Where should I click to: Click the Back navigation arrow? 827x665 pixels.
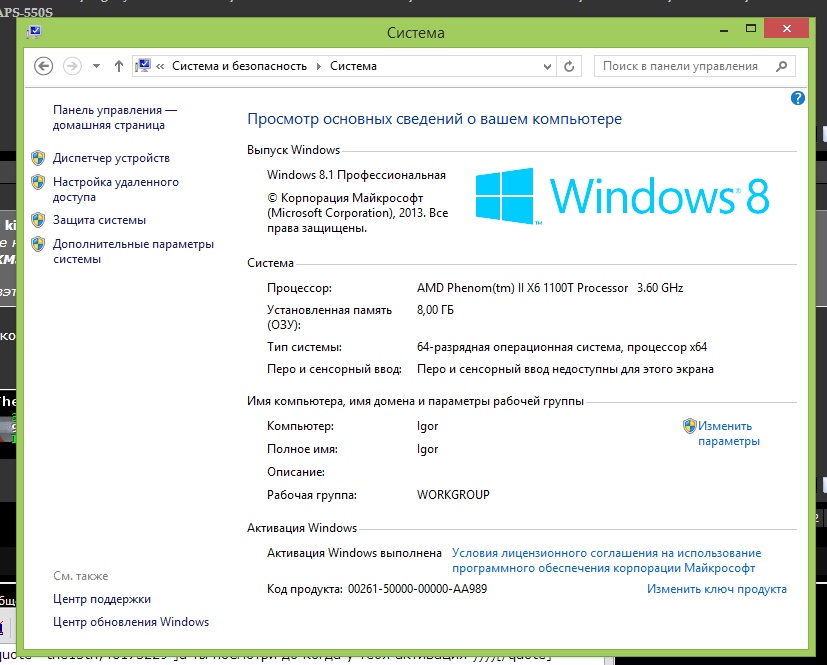pos(43,66)
